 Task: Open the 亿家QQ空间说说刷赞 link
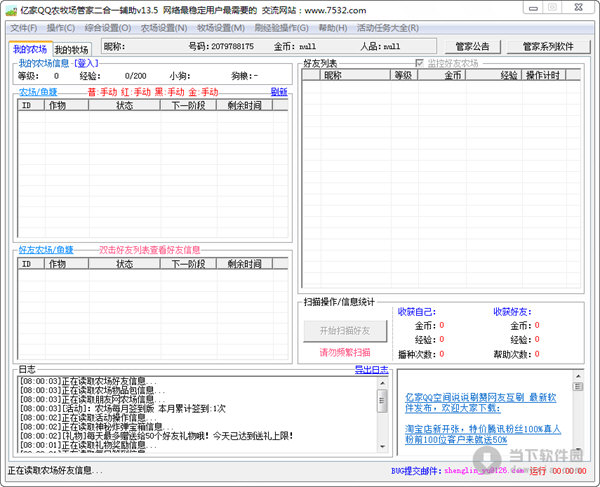[480, 403]
